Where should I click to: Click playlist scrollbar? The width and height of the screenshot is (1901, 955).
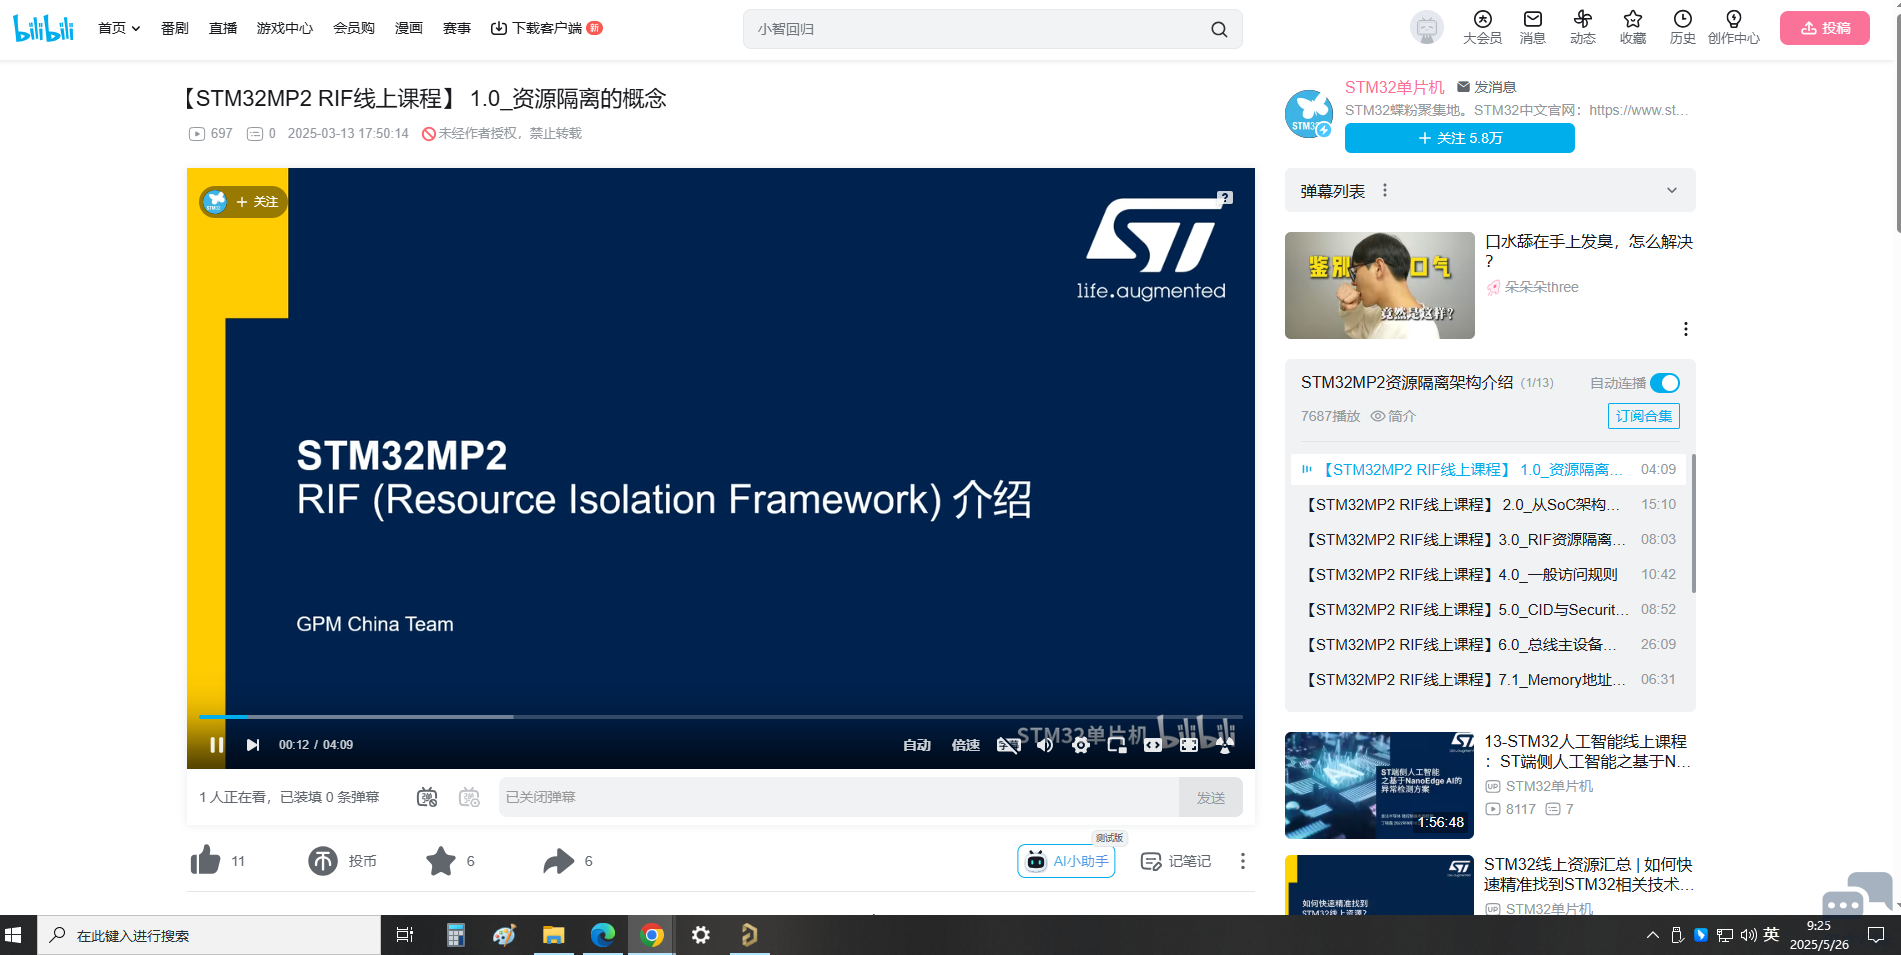pyautogui.click(x=1693, y=523)
